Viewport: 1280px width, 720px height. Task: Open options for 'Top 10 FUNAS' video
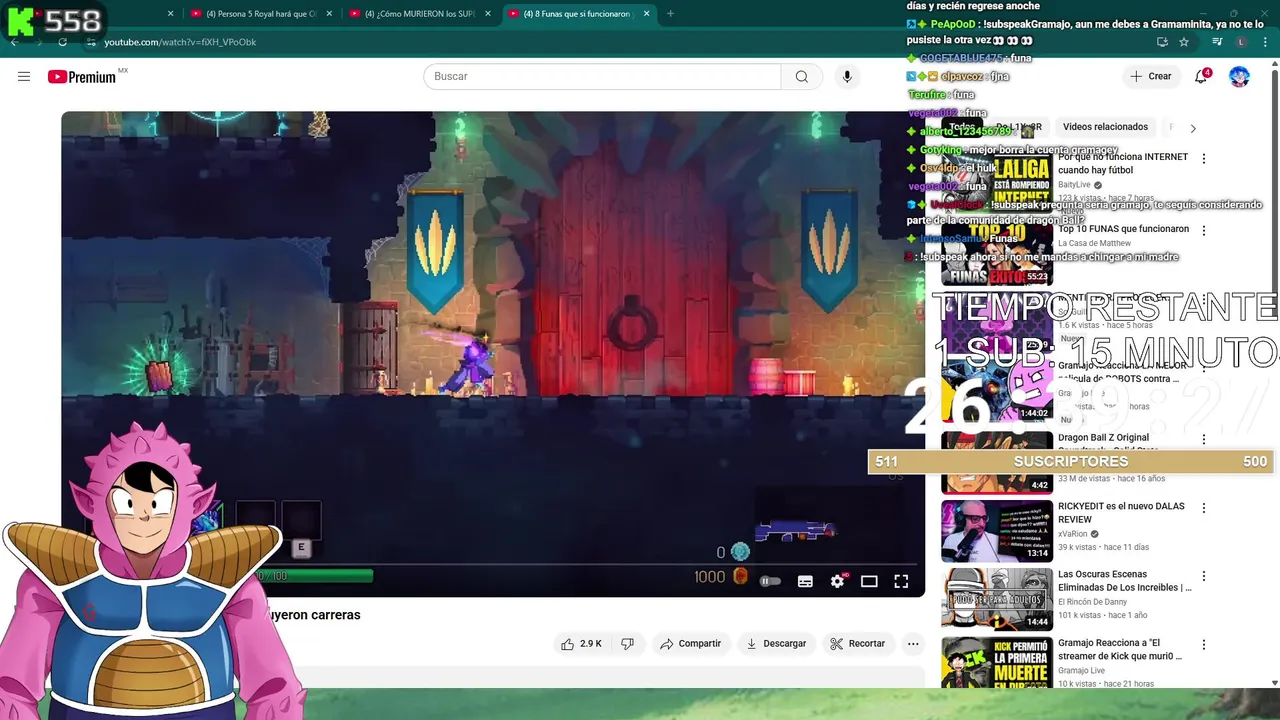coord(1204,231)
